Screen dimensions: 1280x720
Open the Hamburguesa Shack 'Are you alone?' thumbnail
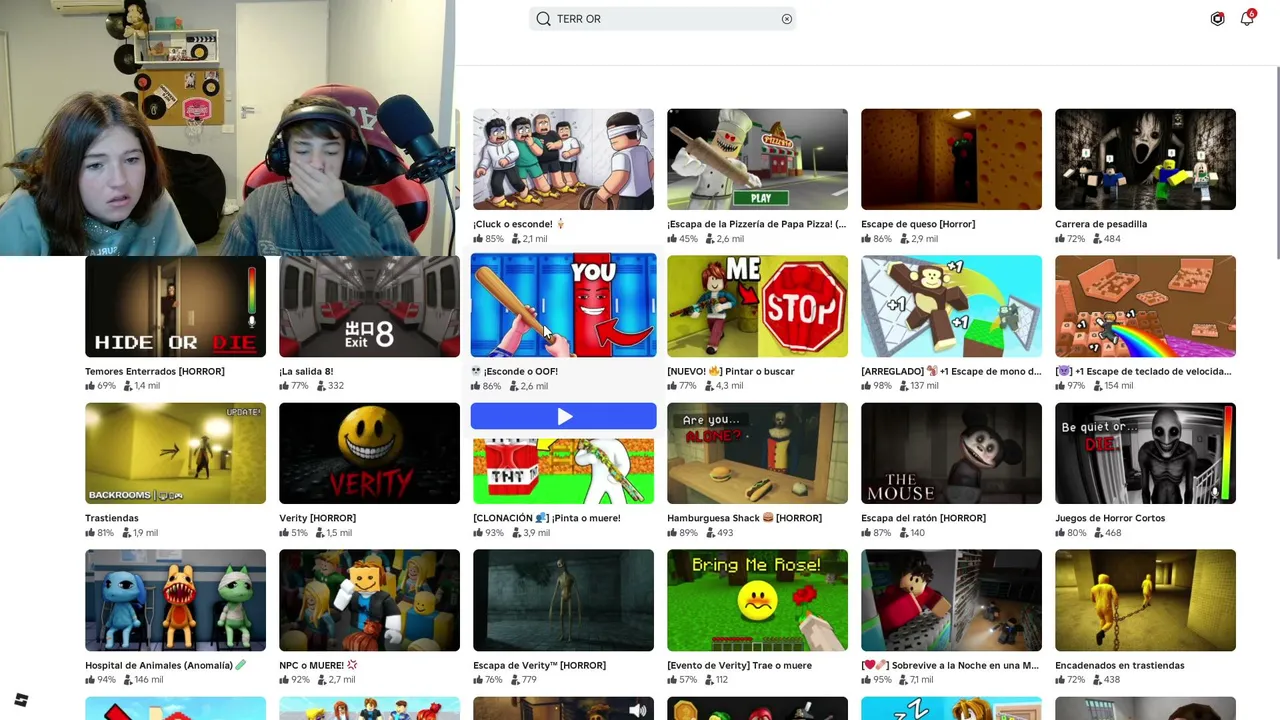pyautogui.click(x=757, y=453)
